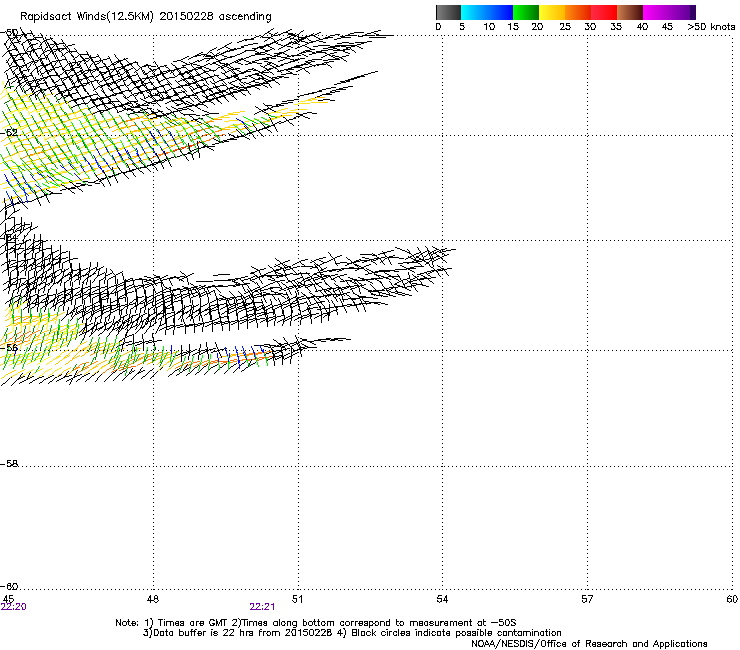Click longitude axis label '51'
The height and width of the screenshot is (650, 740).
tap(297, 599)
